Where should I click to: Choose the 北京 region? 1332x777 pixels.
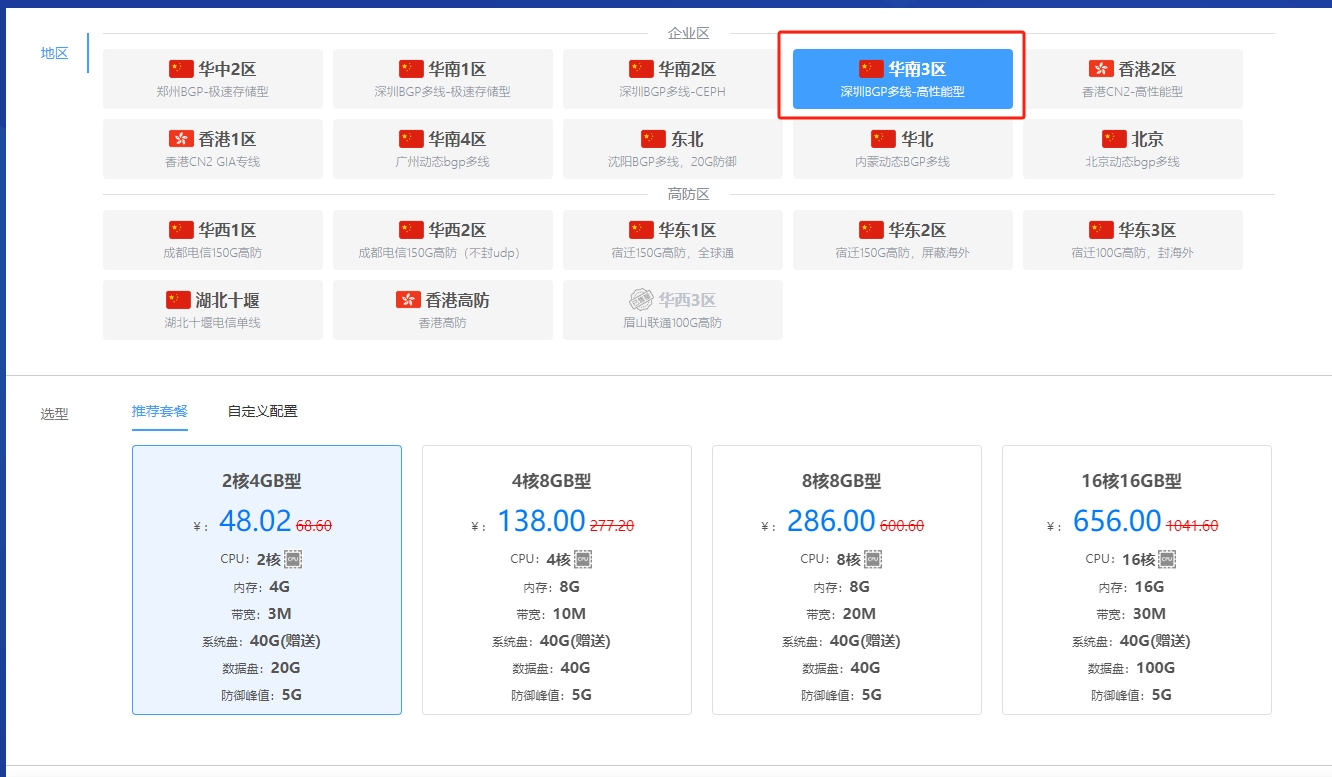pos(1133,149)
